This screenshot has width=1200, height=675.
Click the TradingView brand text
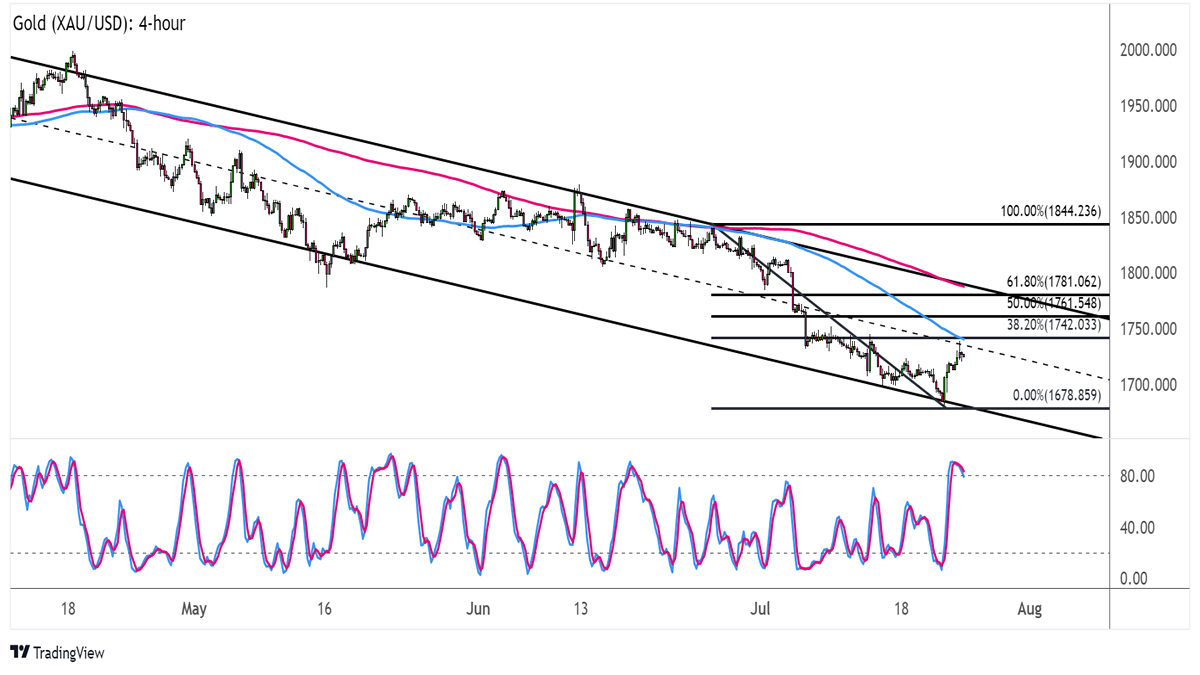coord(69,653)
